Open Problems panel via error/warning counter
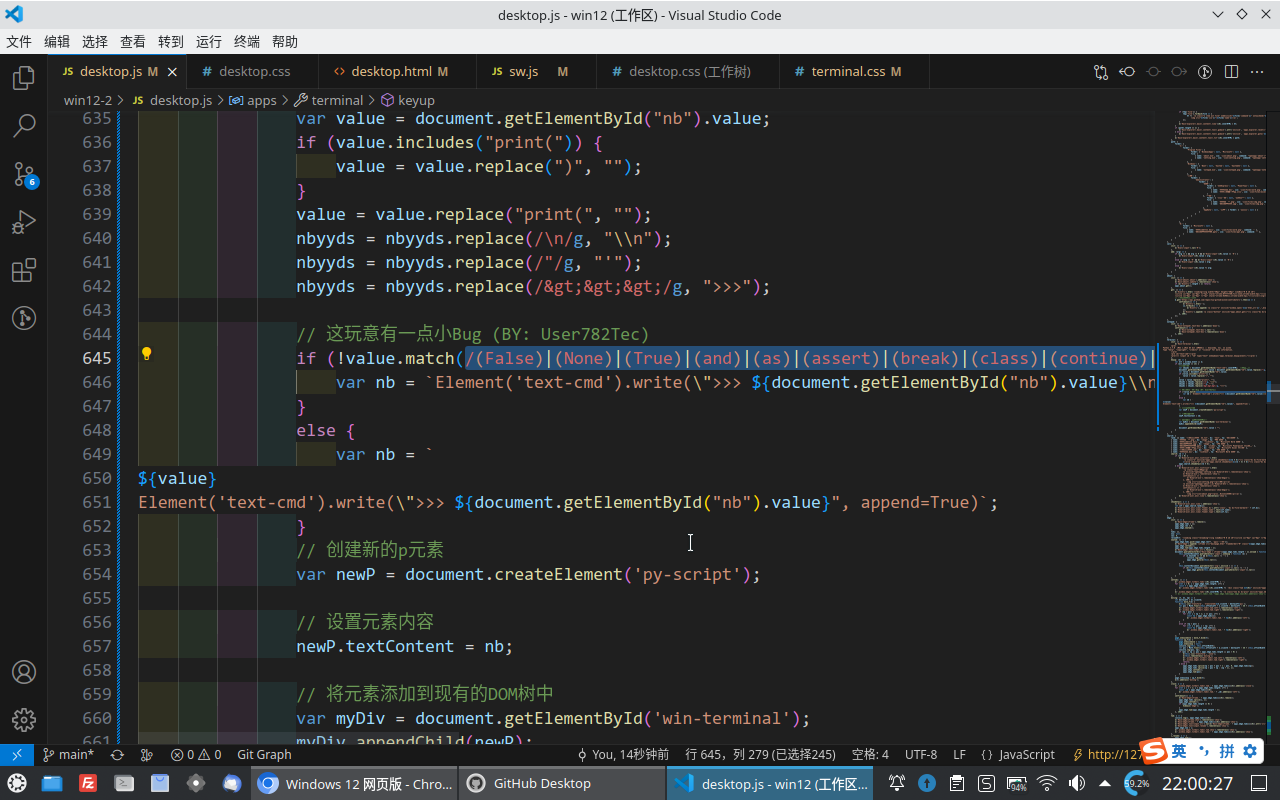 (196, 754)
